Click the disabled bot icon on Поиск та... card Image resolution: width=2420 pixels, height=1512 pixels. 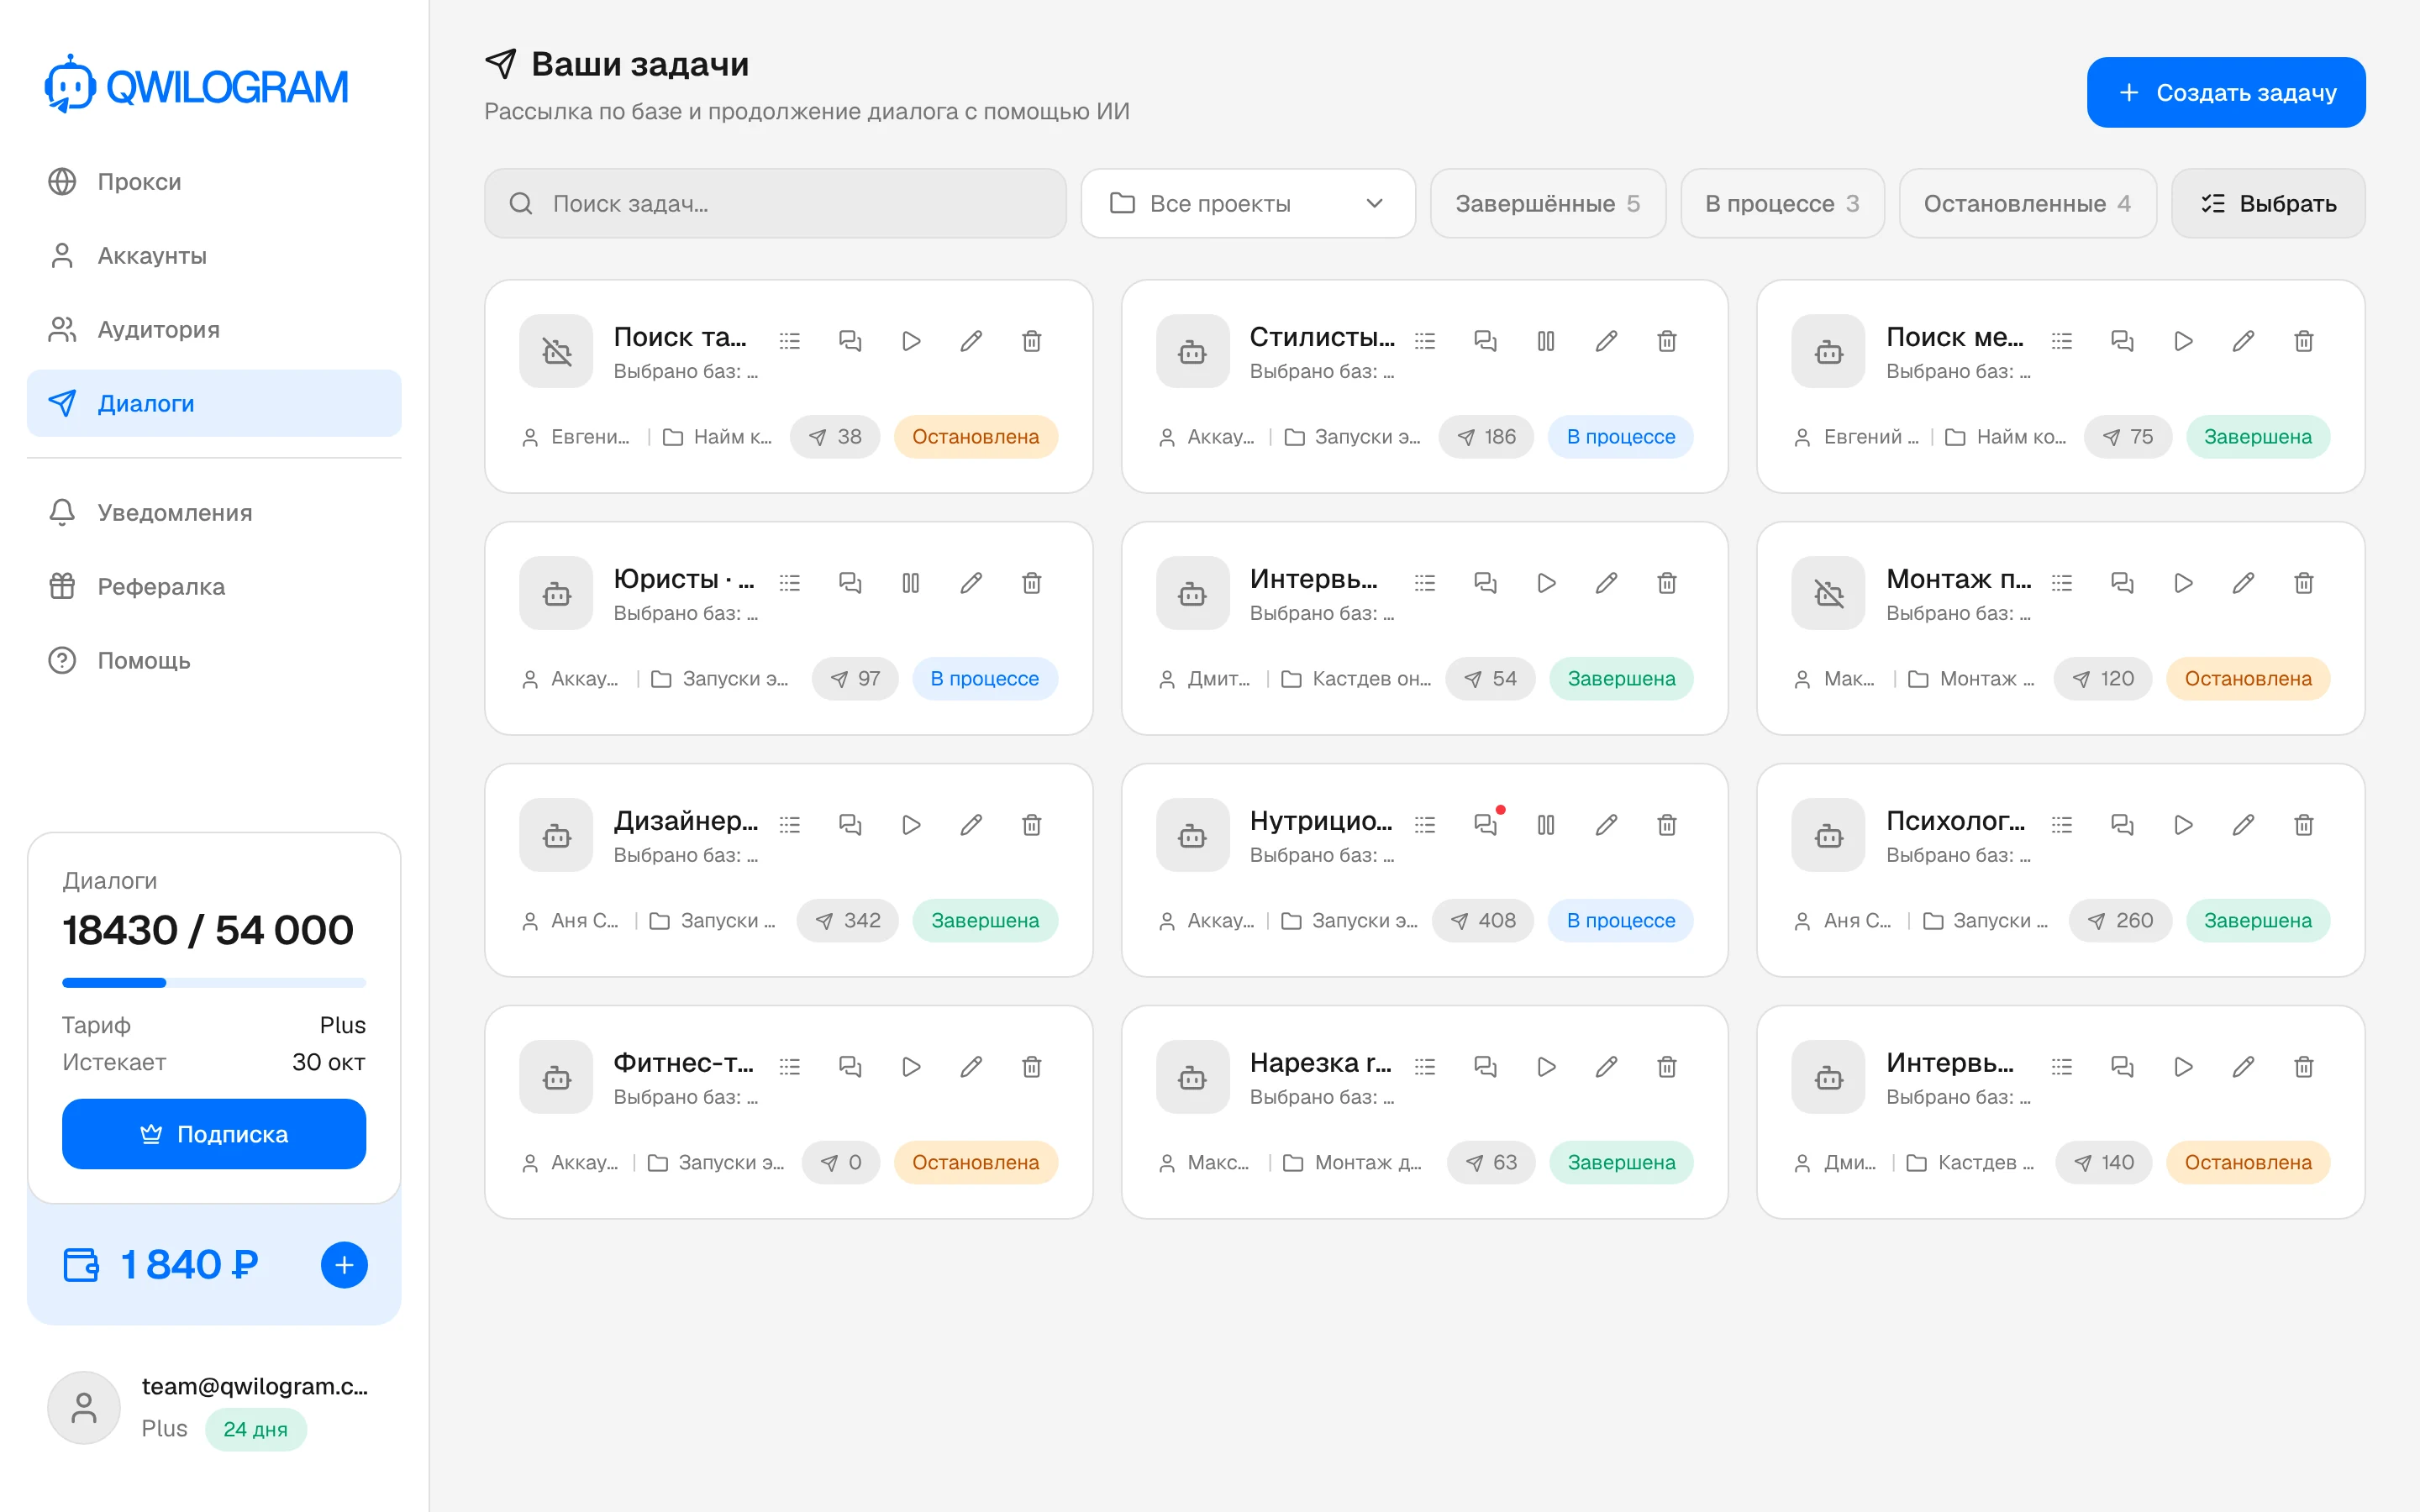pos(556,351)
